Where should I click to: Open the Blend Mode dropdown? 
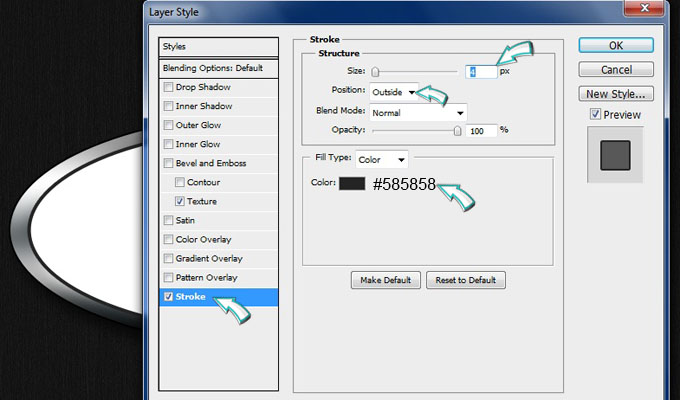(x=418, y=113)
